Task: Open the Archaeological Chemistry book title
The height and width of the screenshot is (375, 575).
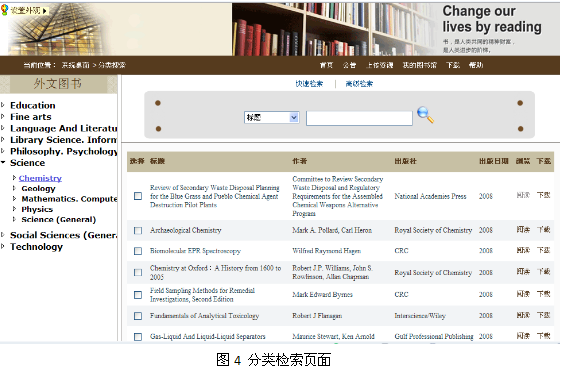Action: [186, 230]
